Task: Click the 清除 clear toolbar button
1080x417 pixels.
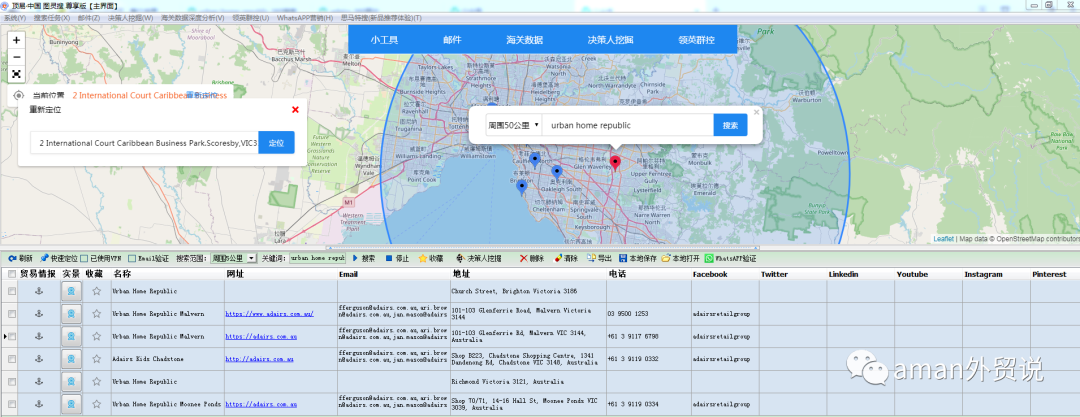Action: (x=565, y=258)
